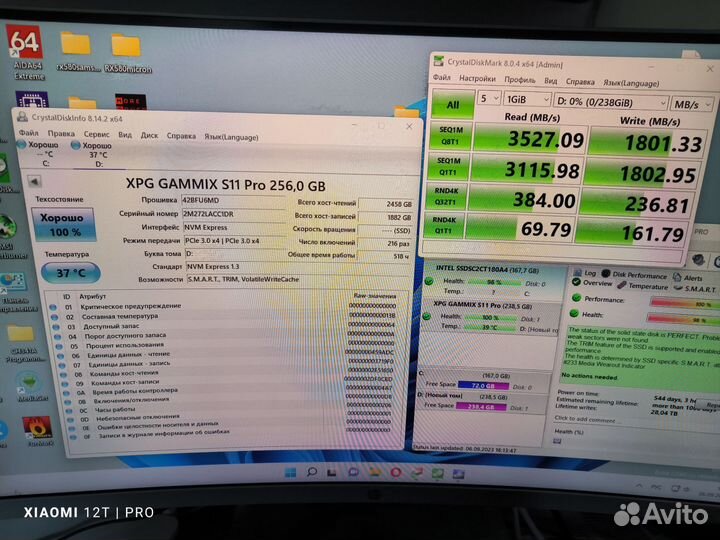This screenshot has height=540, width=720.
Task: Open Файл menu in CrystalDiskMark
Action: coord(441,77)
